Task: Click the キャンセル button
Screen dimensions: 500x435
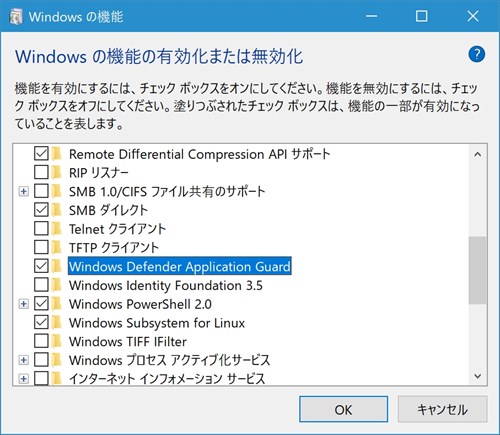Action: pyautogui.click(x=442, y=409)
